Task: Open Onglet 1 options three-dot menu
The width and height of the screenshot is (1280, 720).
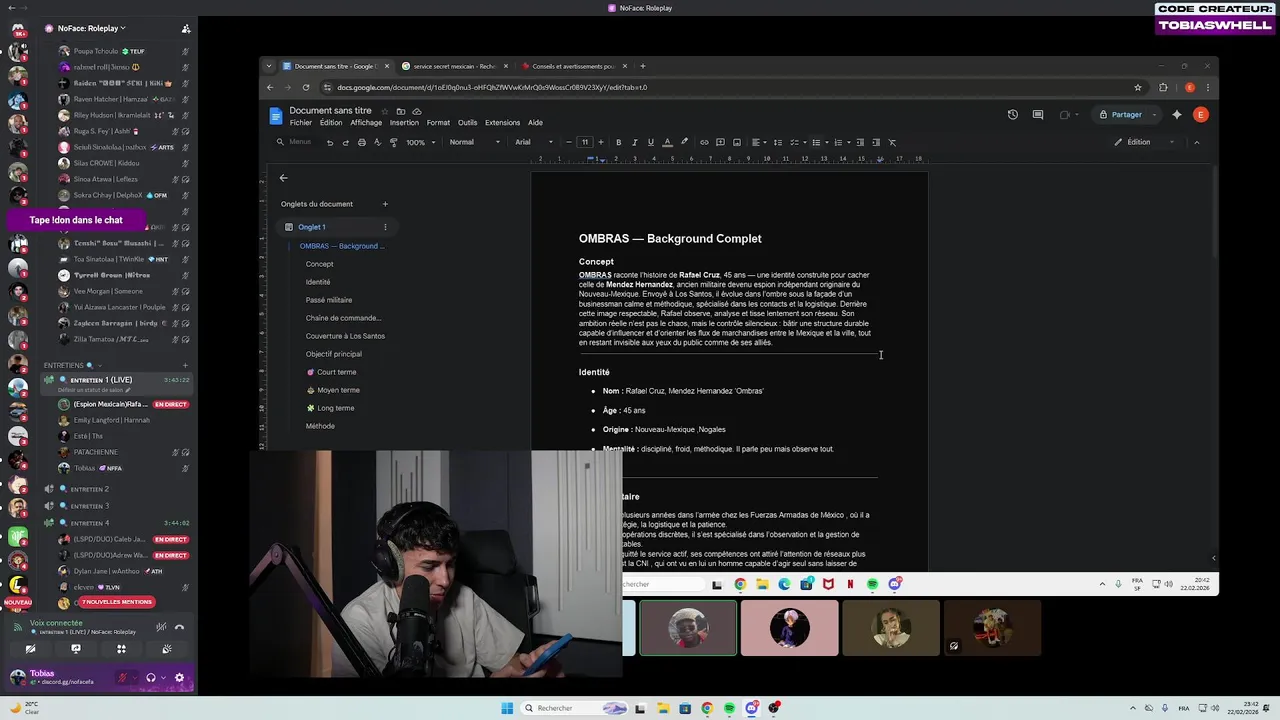Action: [x=385, y=227]
